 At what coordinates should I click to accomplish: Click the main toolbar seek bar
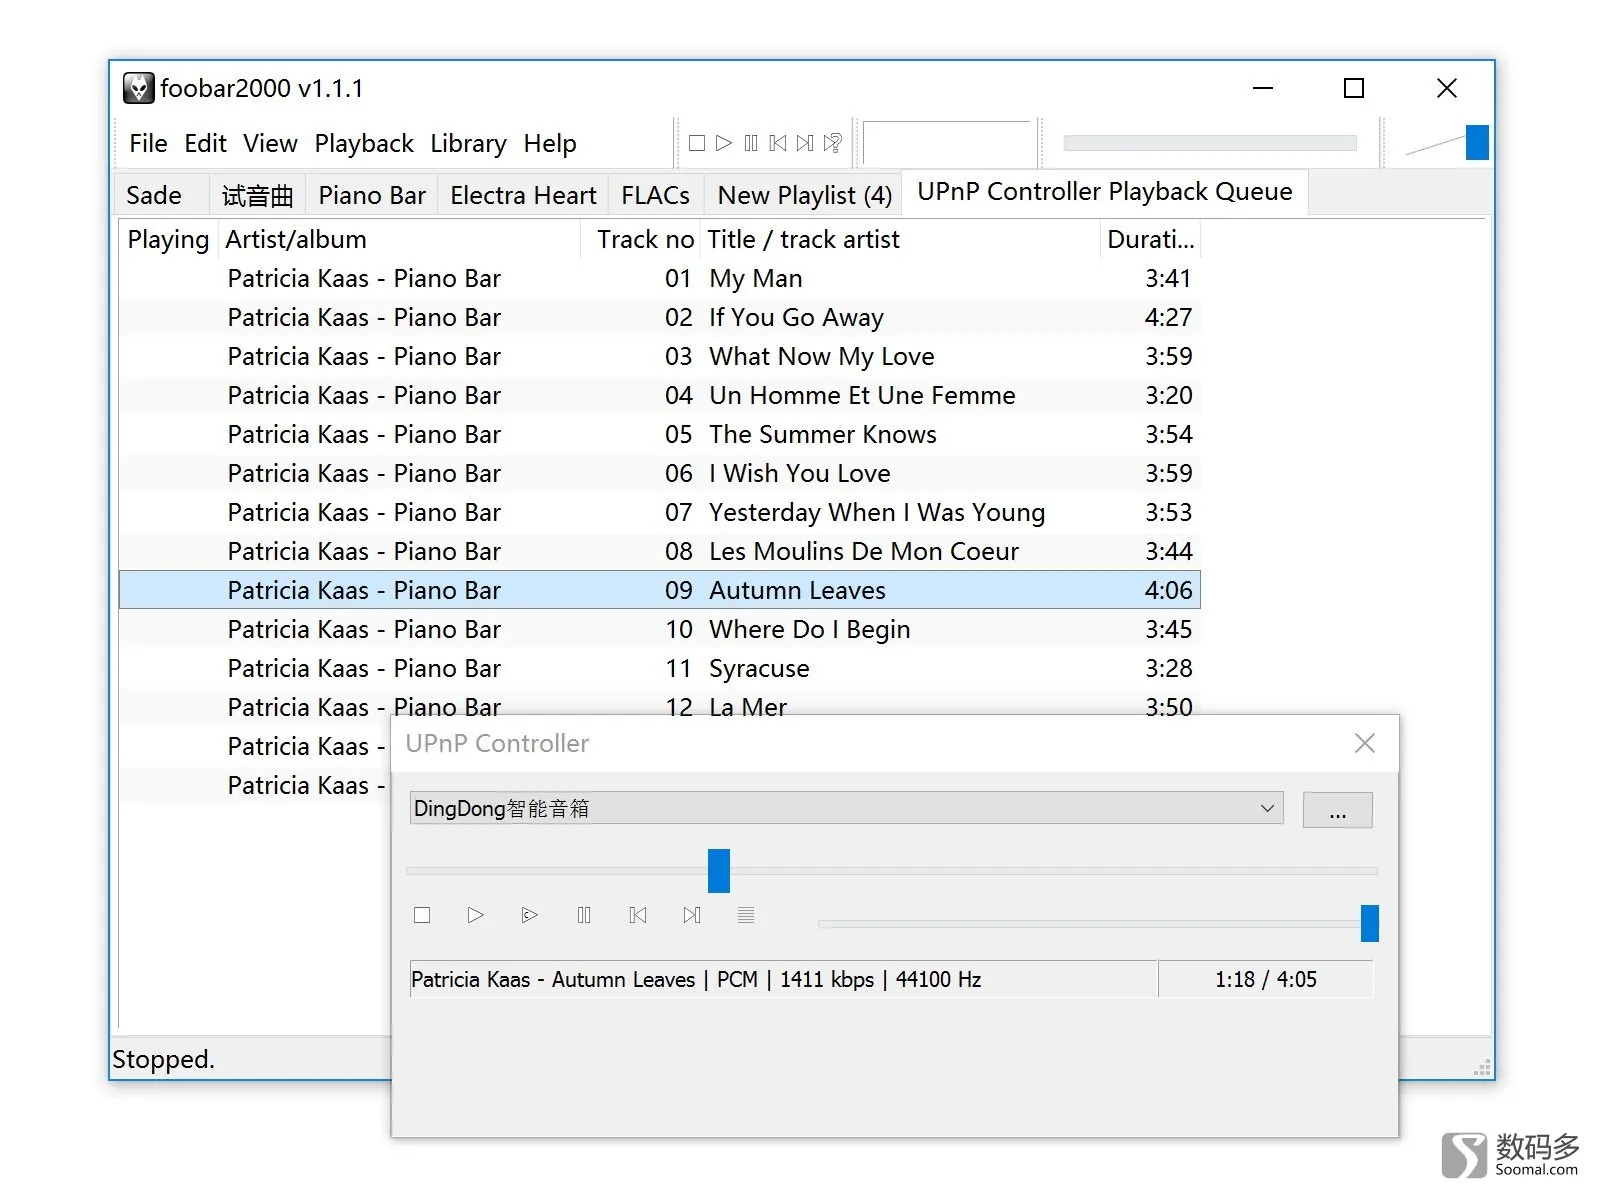[1210, 143]
